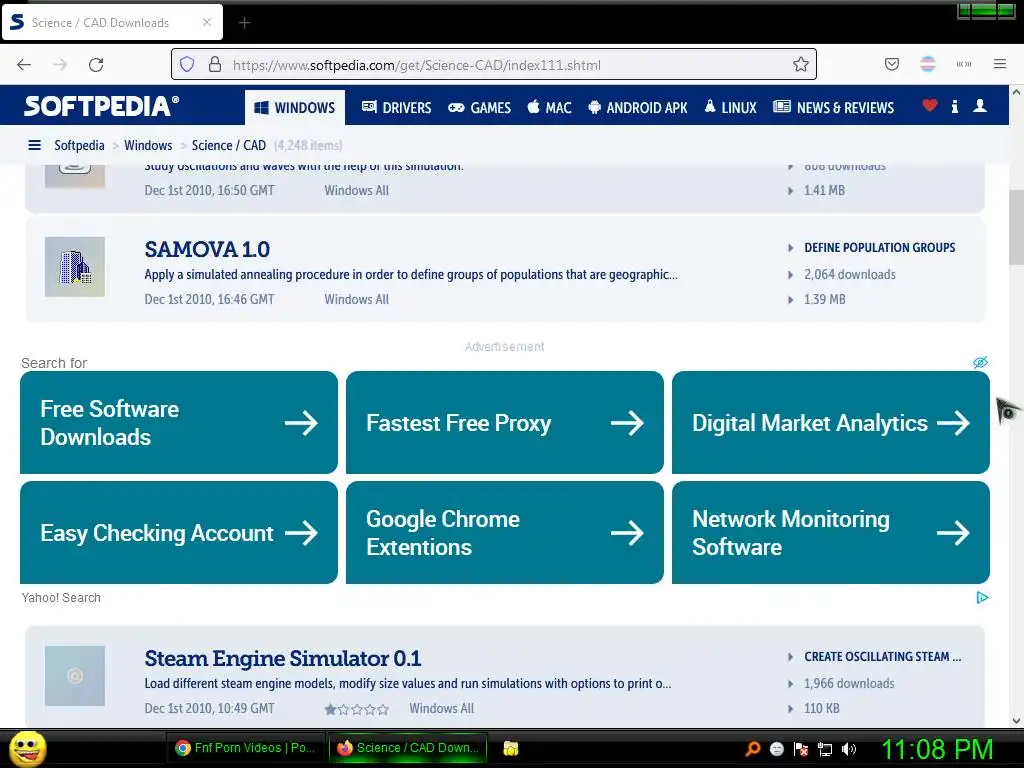Go back using the browser back arrow

[24, 65]
